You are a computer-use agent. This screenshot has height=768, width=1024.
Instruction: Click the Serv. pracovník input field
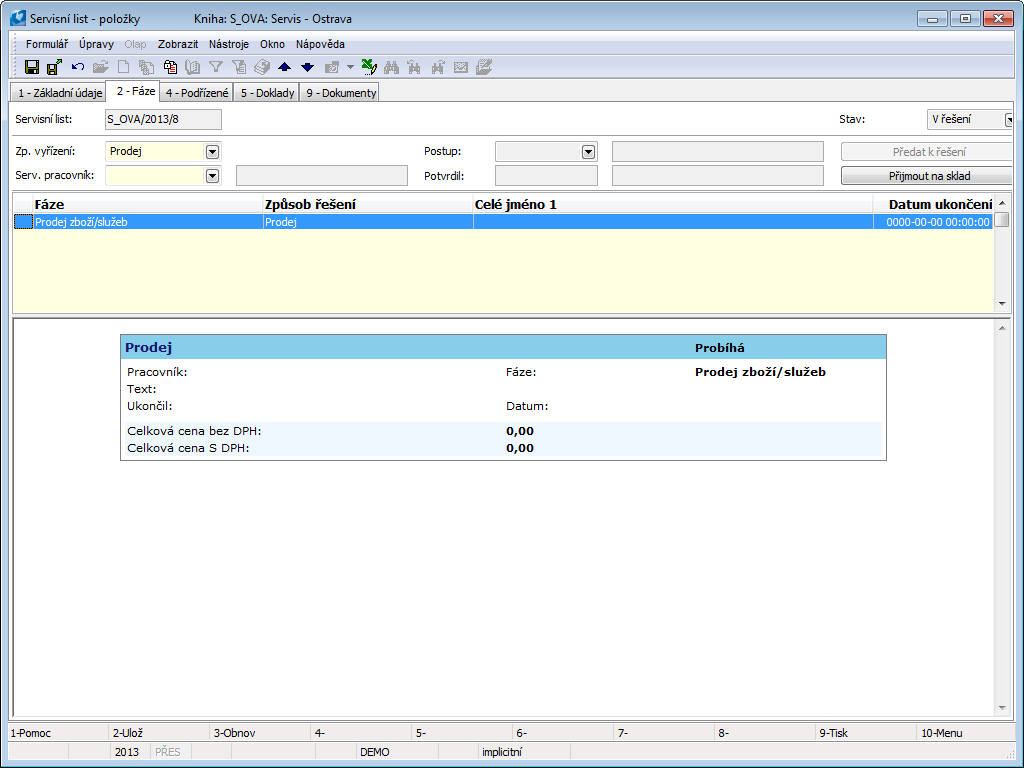click(154, 176)
